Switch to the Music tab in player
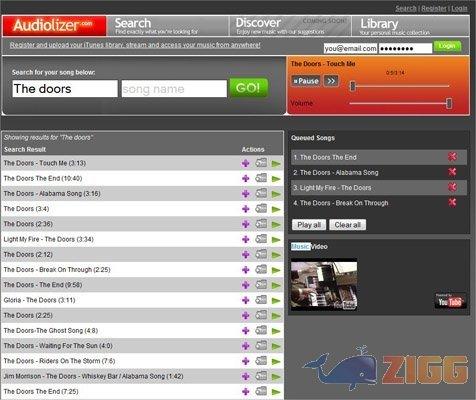Viewport: 476px width, 400px height. pyautogui.click(x=300, y=247)
